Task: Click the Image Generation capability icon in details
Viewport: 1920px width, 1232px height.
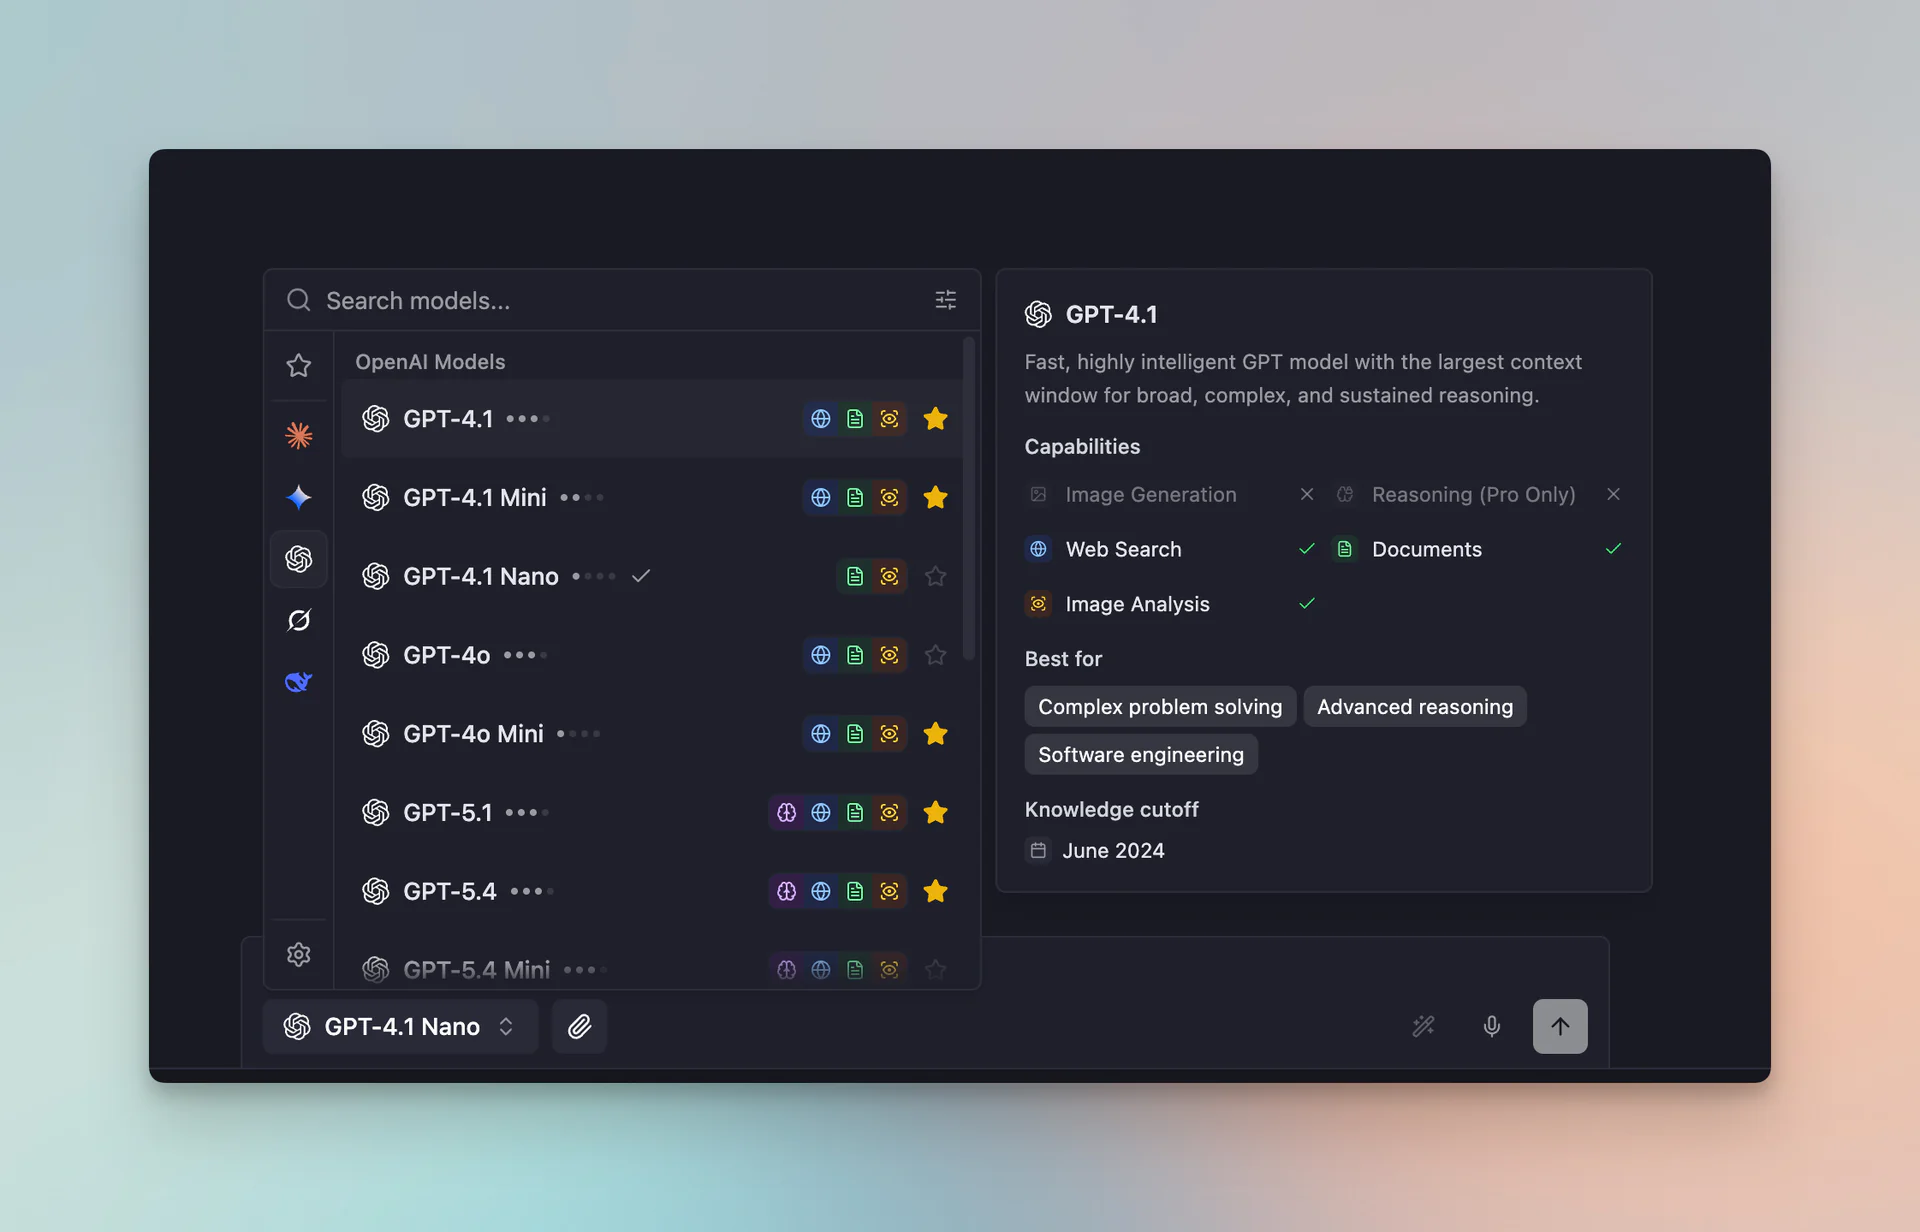Action: (1038, 494)
